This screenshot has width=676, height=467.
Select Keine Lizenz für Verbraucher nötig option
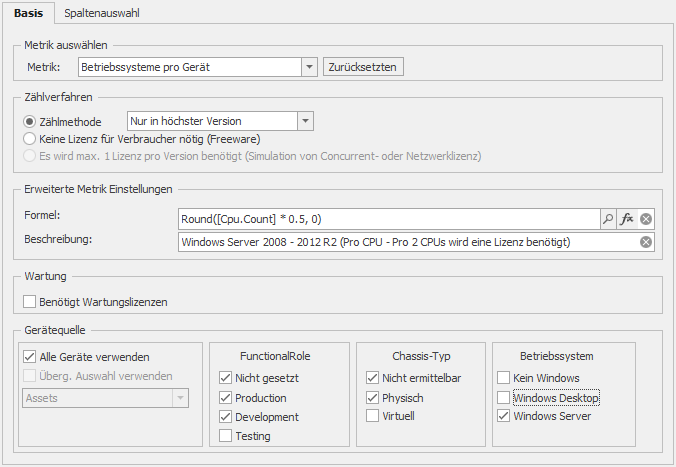coord(29,139)
